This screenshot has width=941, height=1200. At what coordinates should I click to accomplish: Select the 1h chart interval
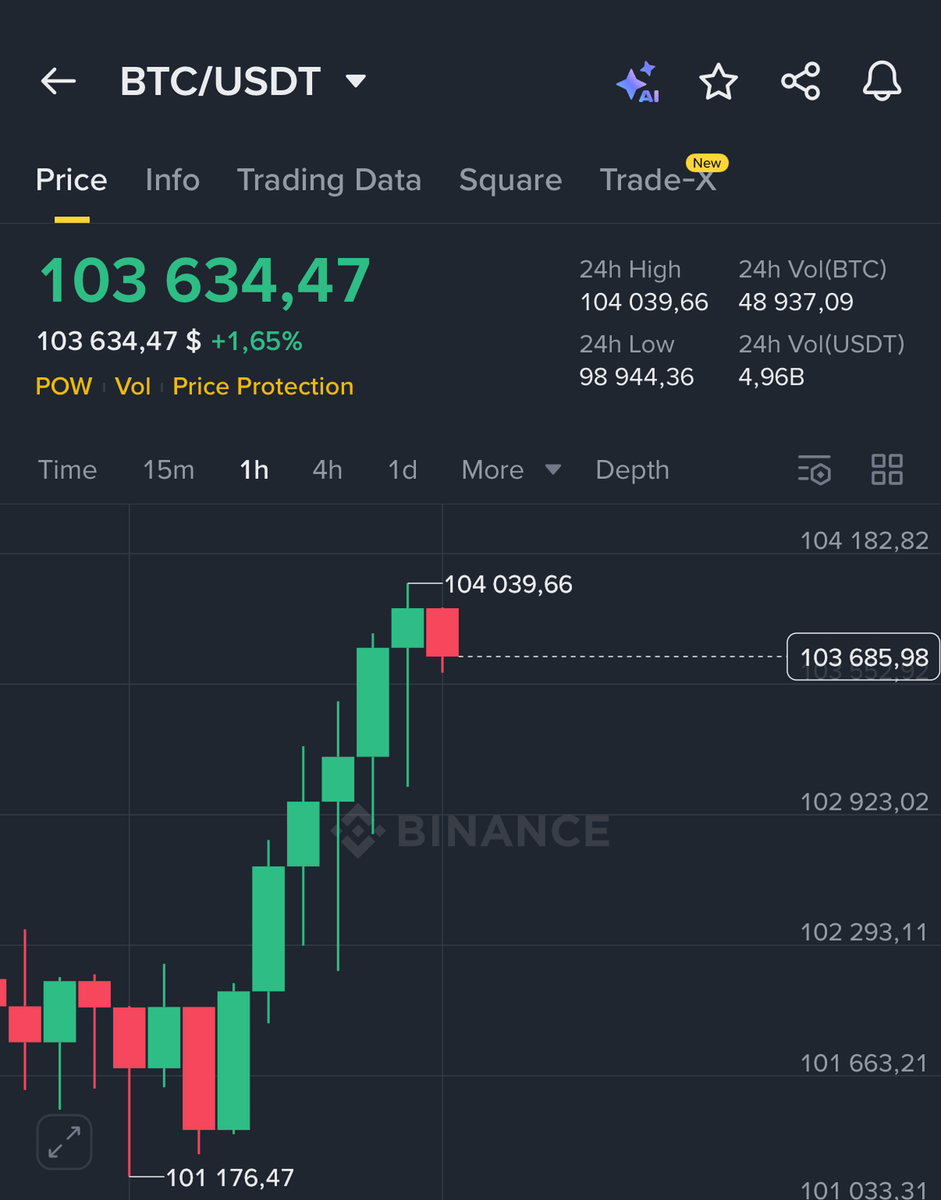[x=254, y=470]
